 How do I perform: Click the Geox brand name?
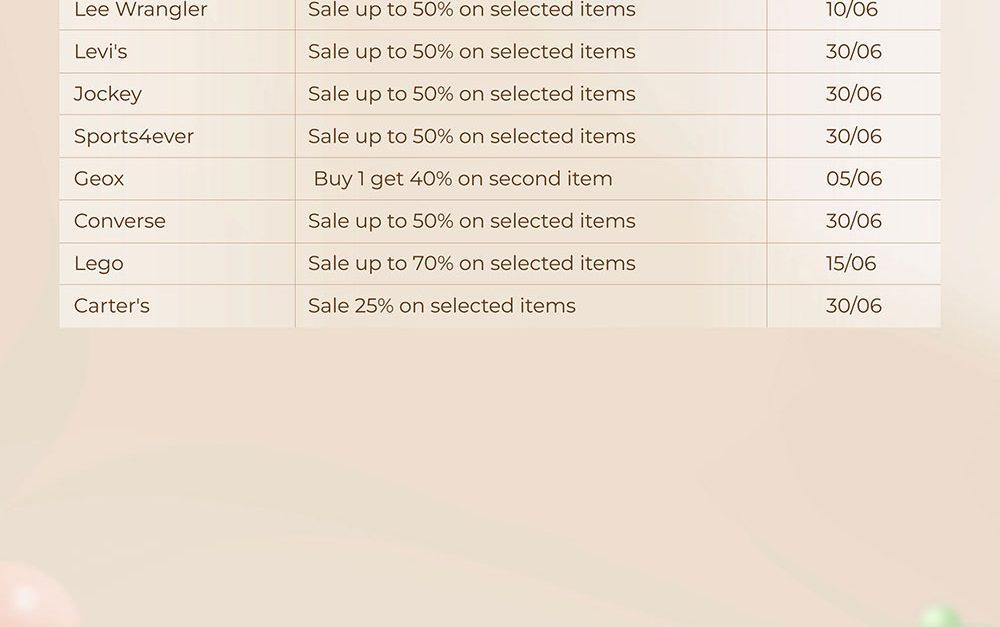[x=99, y=179]
